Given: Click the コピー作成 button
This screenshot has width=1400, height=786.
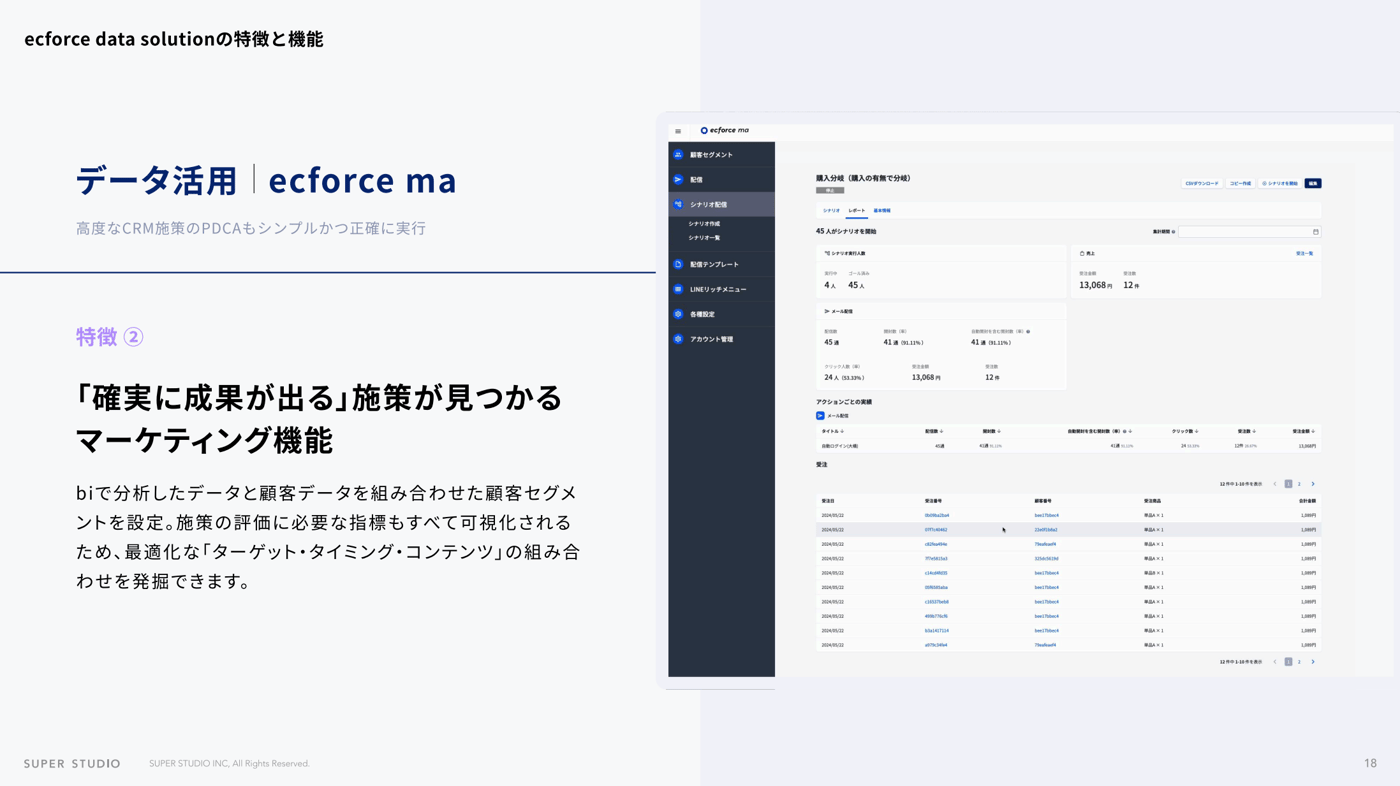Looking at the screenshot, I should 1240,184.
